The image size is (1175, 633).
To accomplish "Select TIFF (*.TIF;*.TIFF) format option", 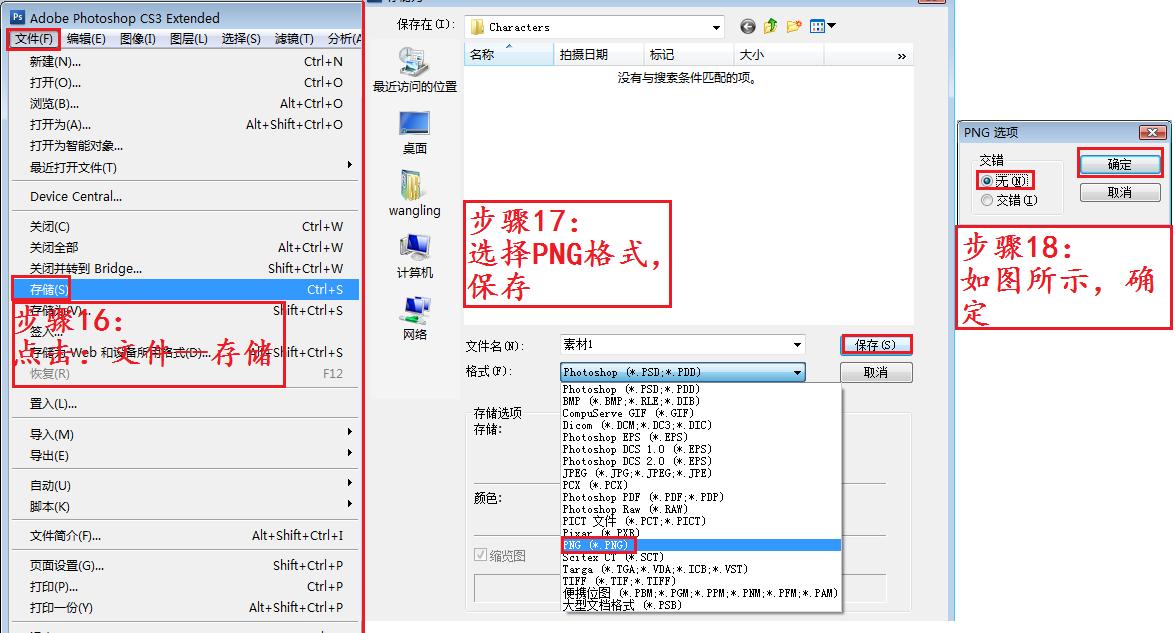I will point(701,581).
